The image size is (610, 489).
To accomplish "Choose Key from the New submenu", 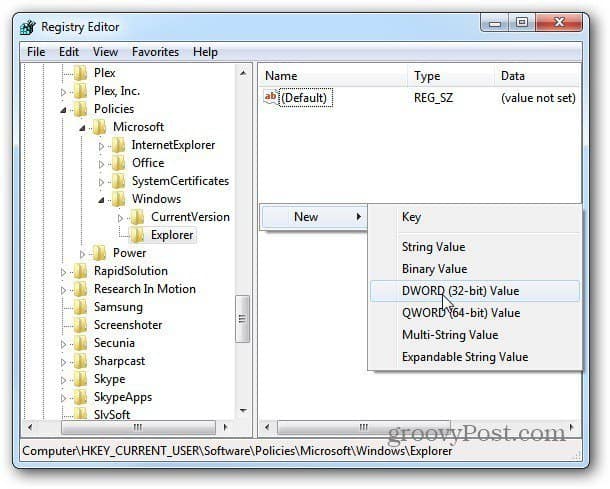I will (474, 217).
